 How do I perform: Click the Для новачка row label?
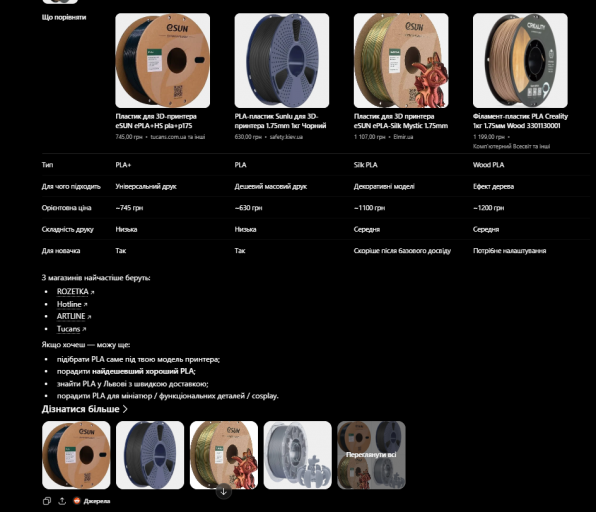[x=61, y=251]
